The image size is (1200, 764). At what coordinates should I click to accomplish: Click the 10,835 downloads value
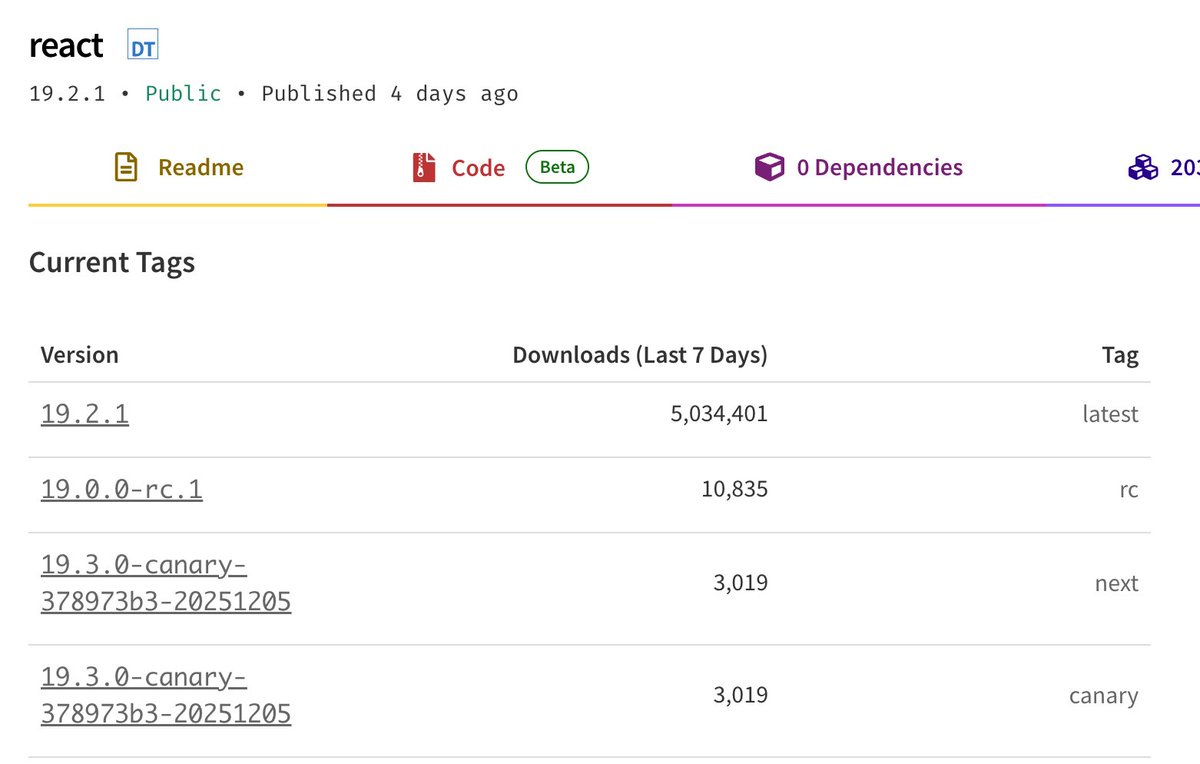(x=735, y=490)
